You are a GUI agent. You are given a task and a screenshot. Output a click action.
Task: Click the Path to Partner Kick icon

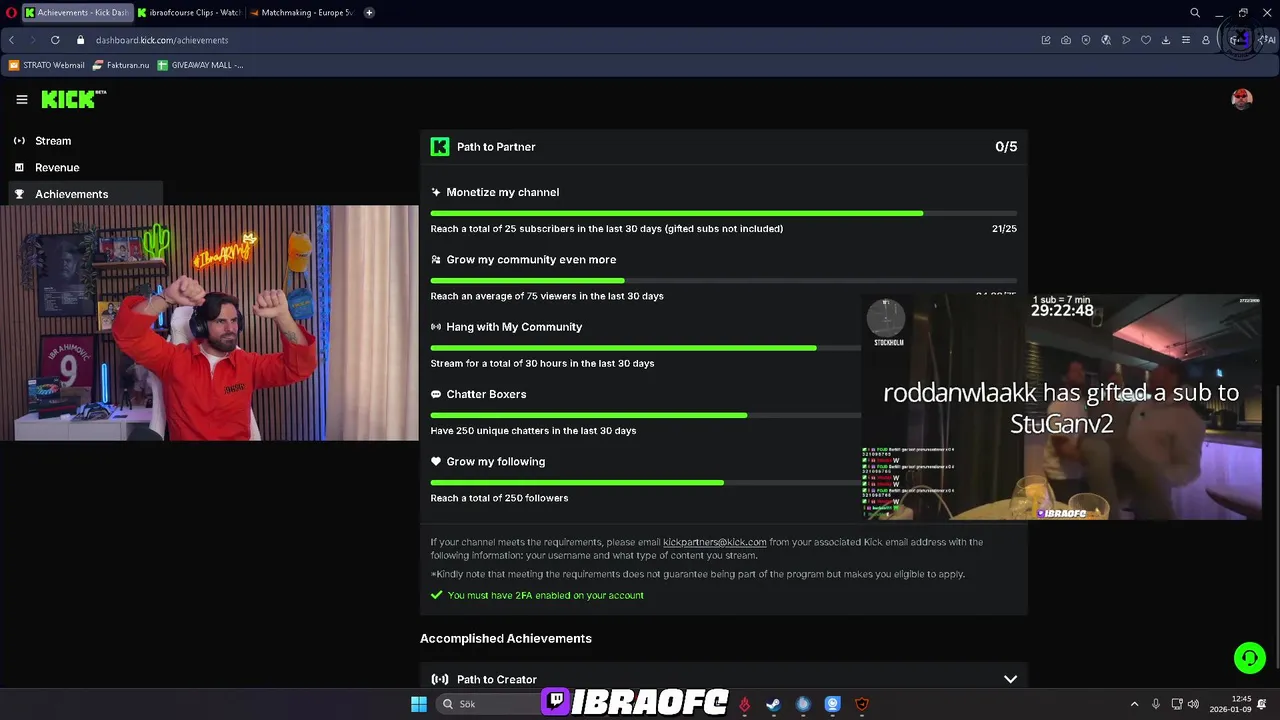[440, 147]
